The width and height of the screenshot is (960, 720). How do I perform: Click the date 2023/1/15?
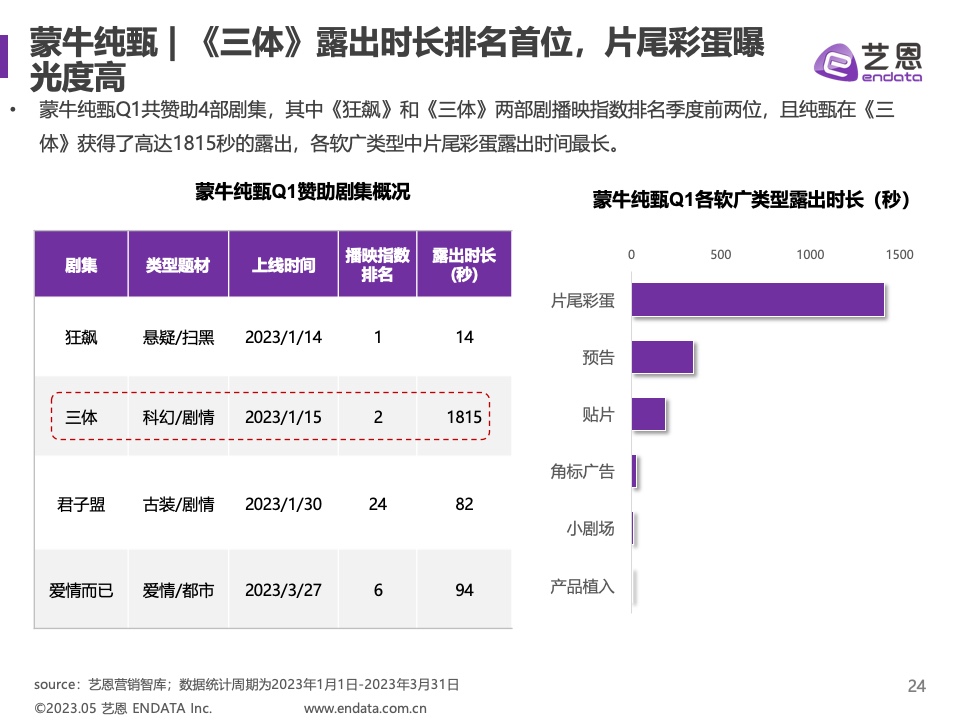283,418
